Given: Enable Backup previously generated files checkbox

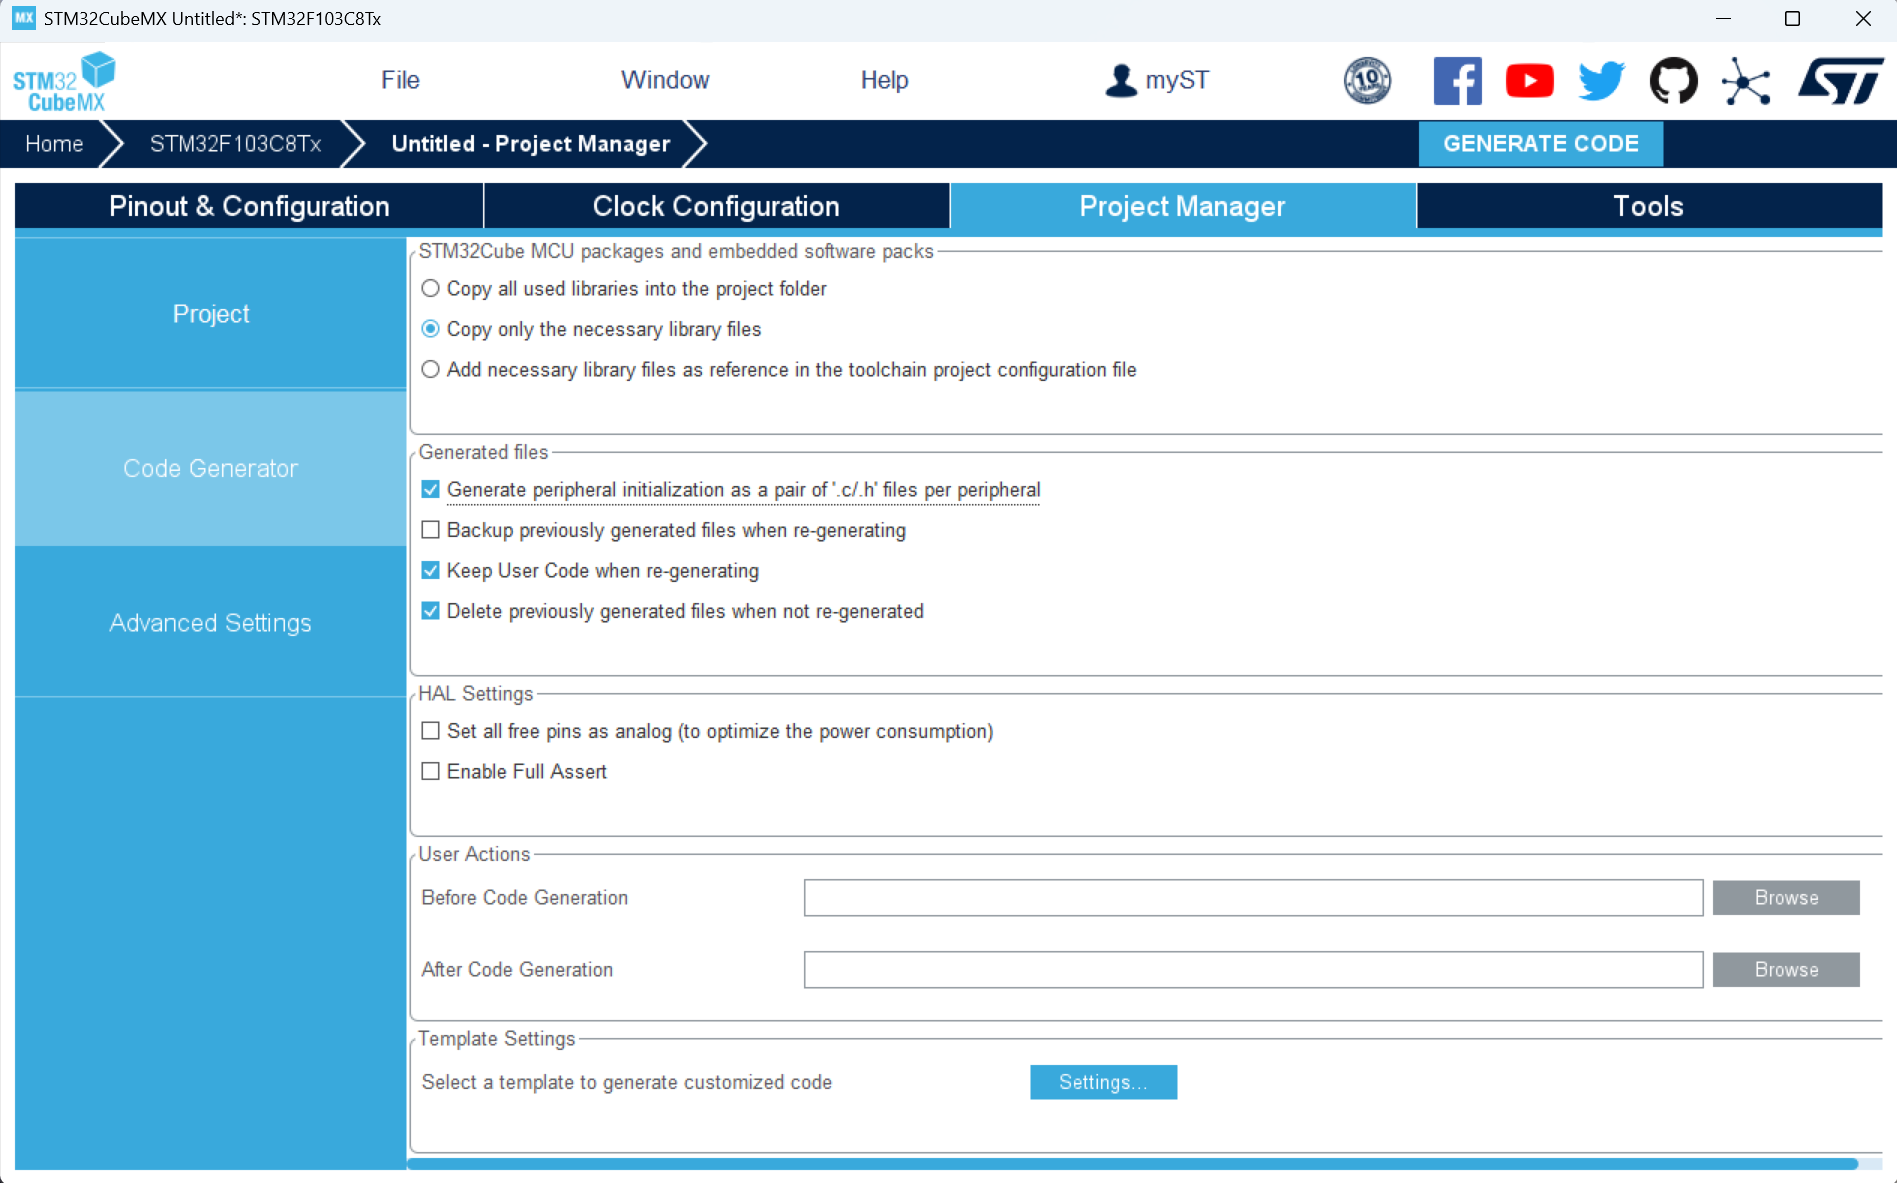Looking at the screenshot, I should click(x=430, y=530).
